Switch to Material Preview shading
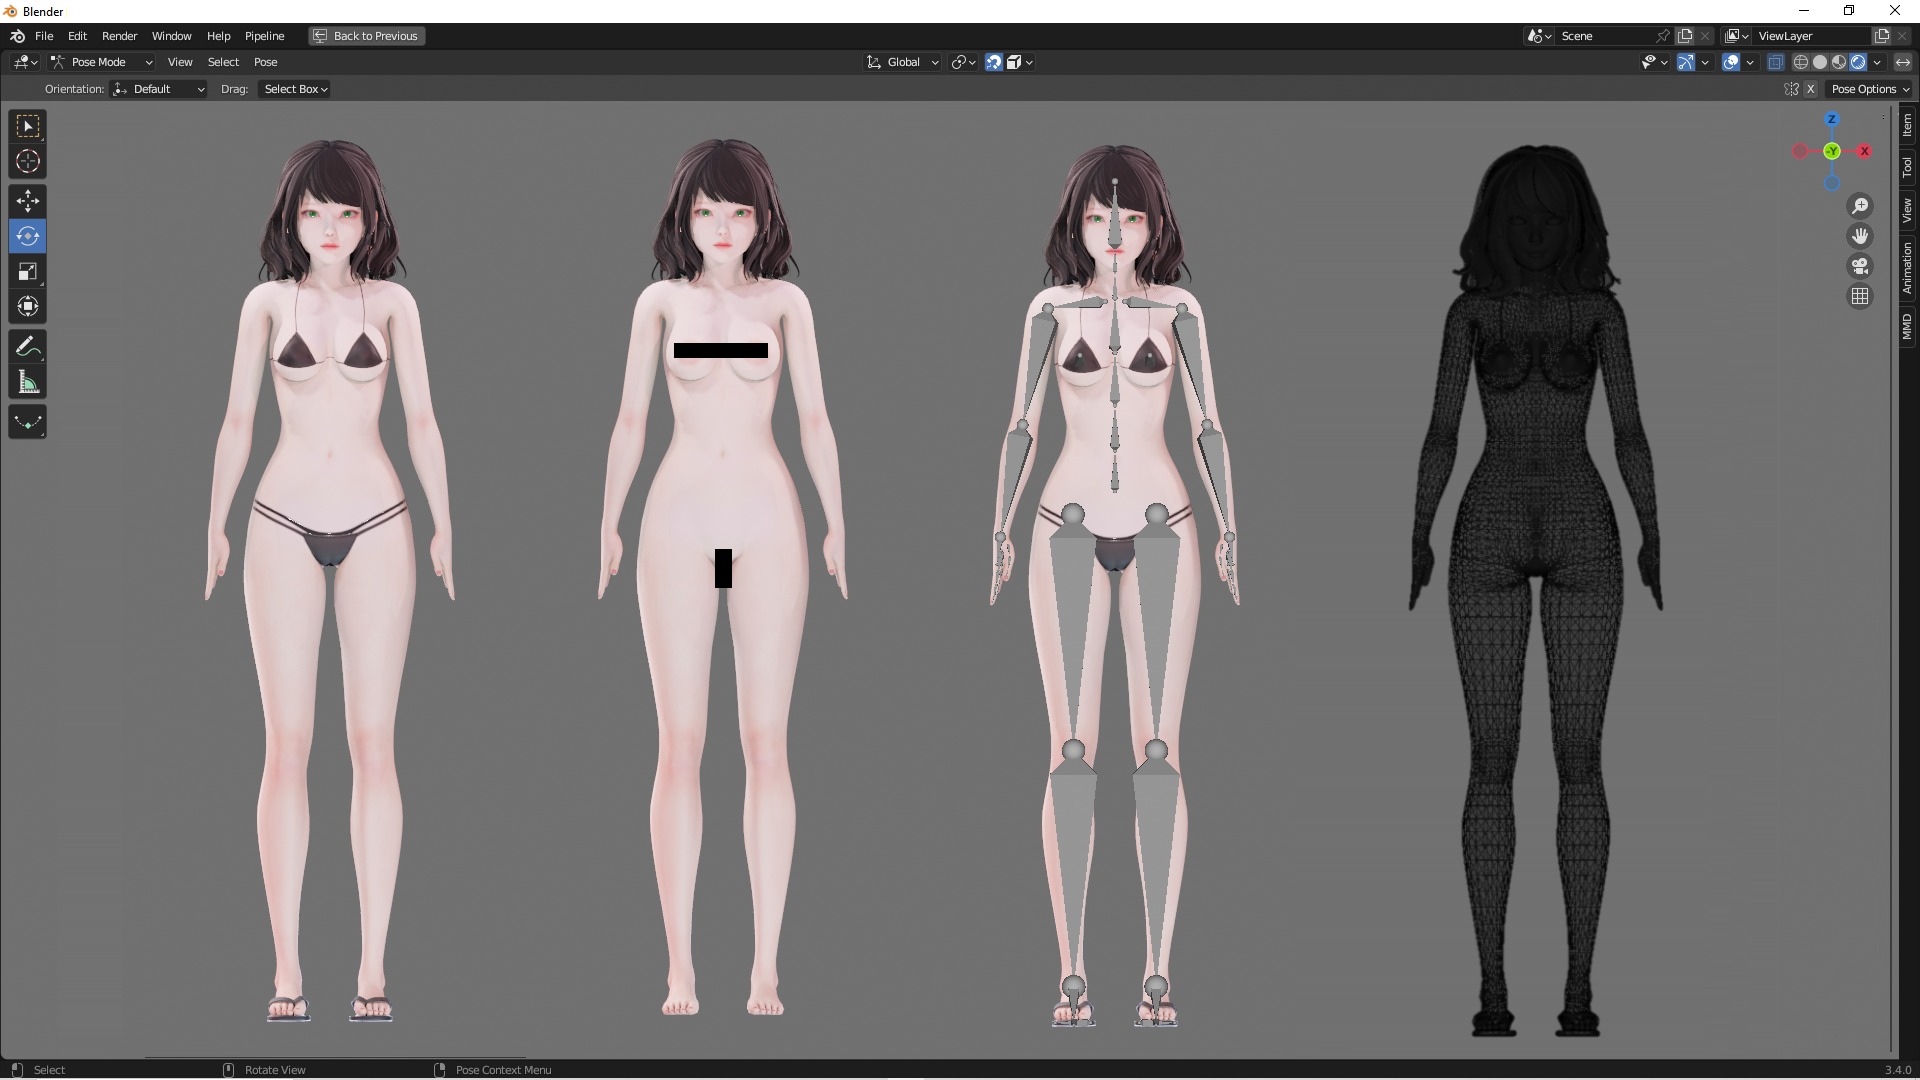The height and width of the screenshot is (1080, 1920). 1839,62
